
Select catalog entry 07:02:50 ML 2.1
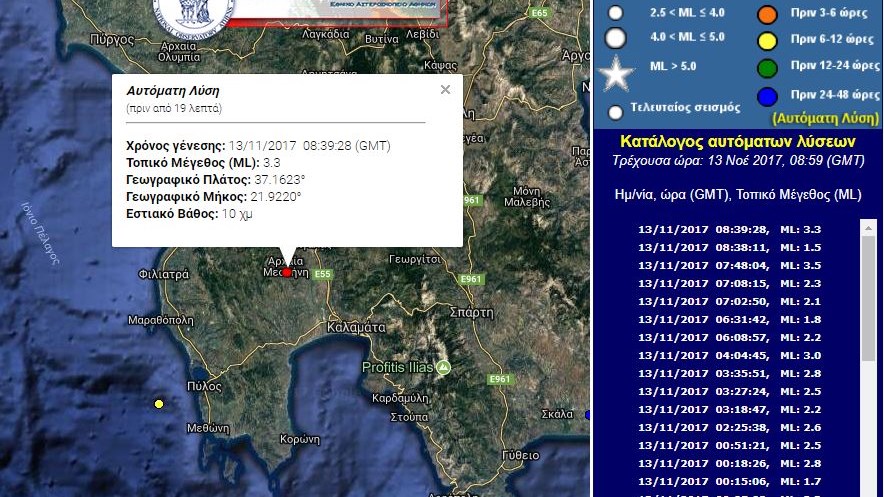pos(729,301)
